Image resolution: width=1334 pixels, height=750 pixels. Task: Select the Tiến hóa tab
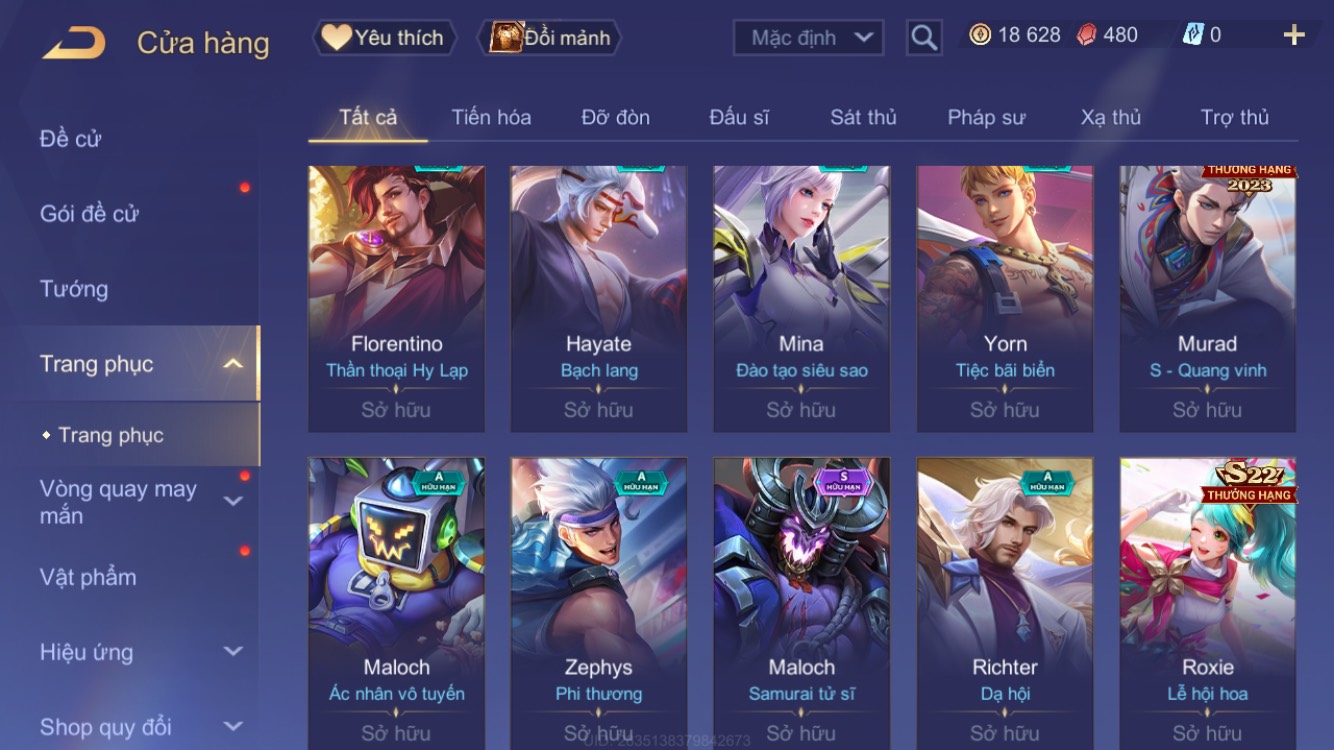point(491,117)
